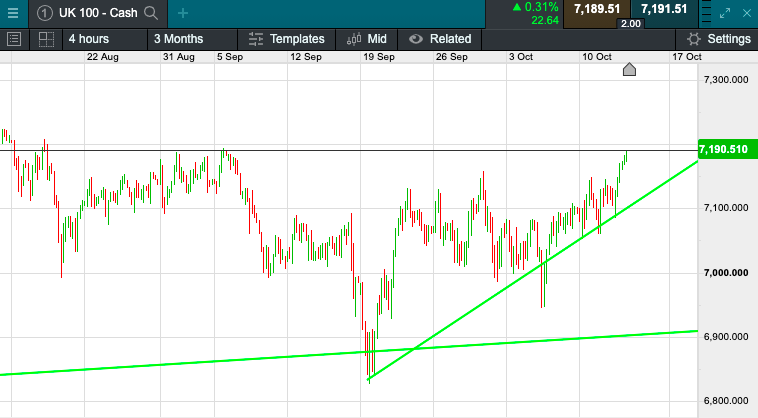Add a new chart tab with plus icon
The image size is (758, 418).
coord(183,13)
